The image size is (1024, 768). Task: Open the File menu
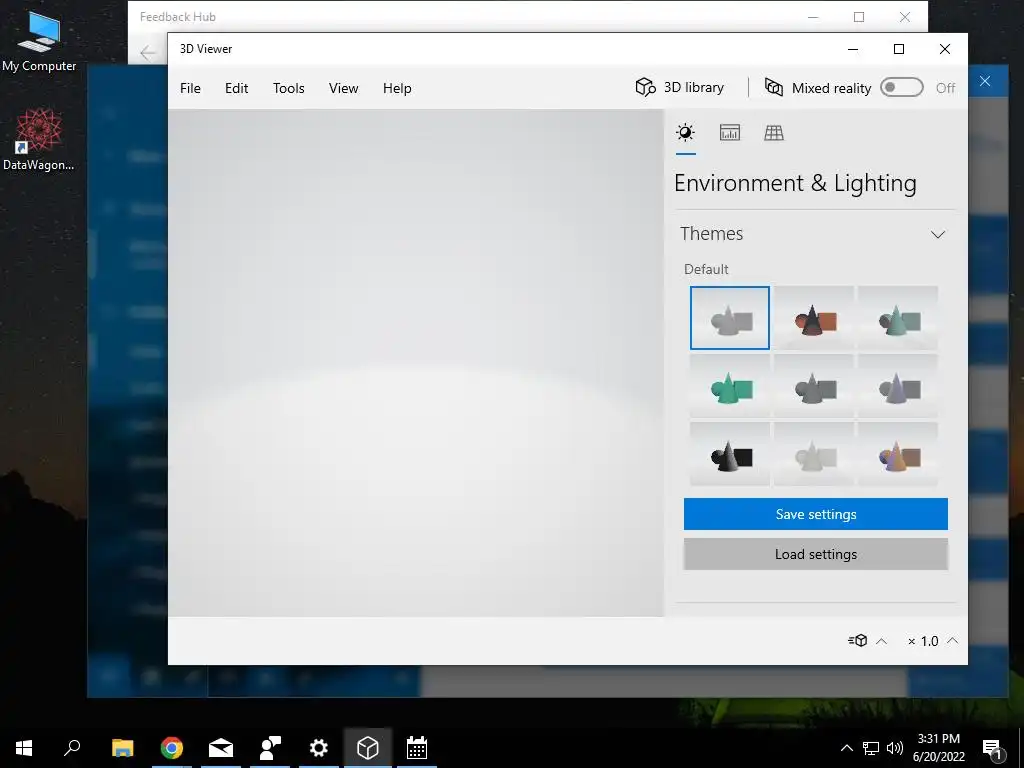pyautogui.click(x=190, y=88)
